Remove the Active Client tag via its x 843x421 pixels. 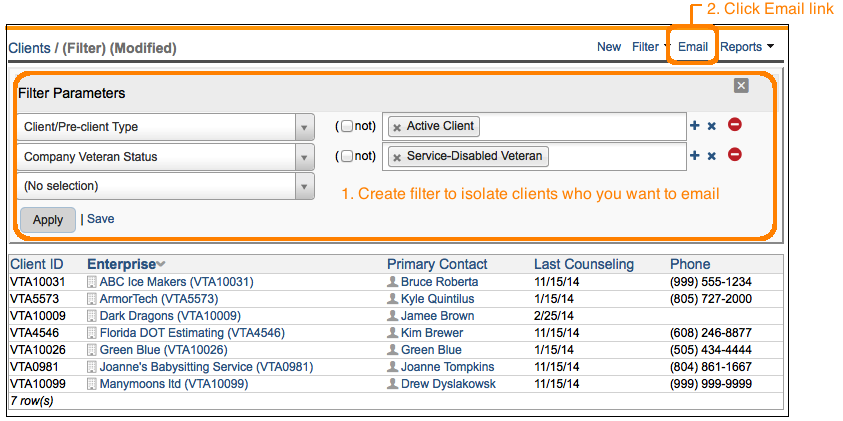coord(397,127)
